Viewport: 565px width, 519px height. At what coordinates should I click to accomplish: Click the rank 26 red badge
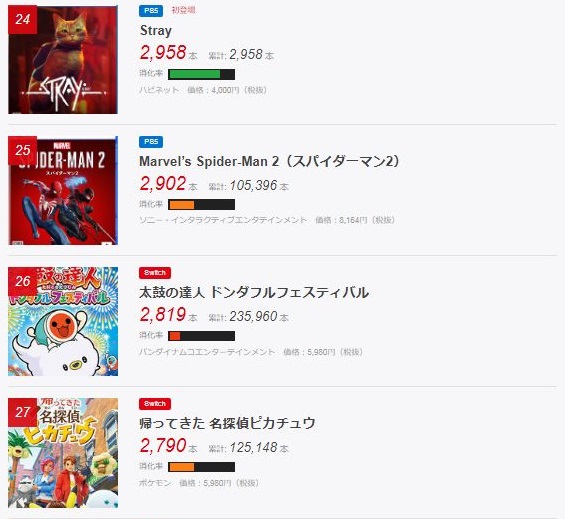coord(22,281)
